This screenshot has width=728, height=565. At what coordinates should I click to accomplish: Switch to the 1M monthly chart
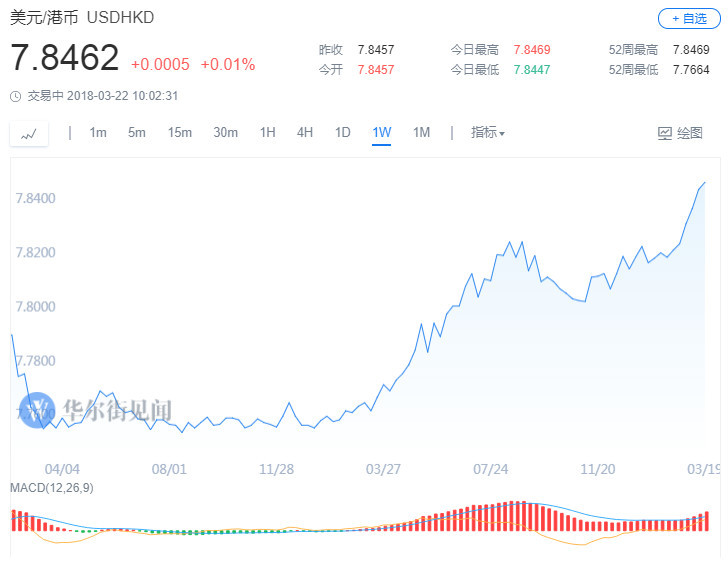click(x=421, y=133)
